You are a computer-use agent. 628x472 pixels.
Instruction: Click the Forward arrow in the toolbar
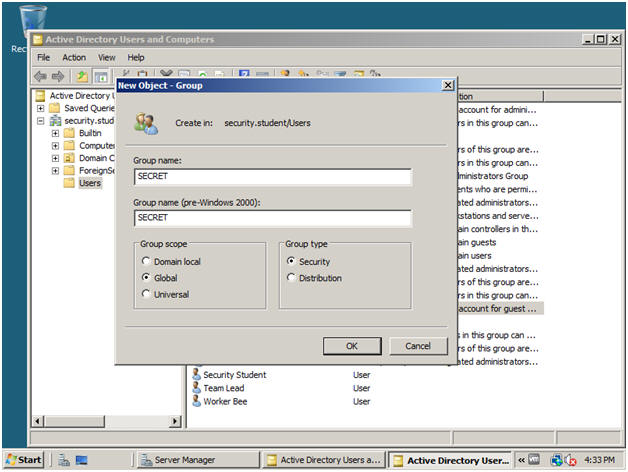coord(58,76)
